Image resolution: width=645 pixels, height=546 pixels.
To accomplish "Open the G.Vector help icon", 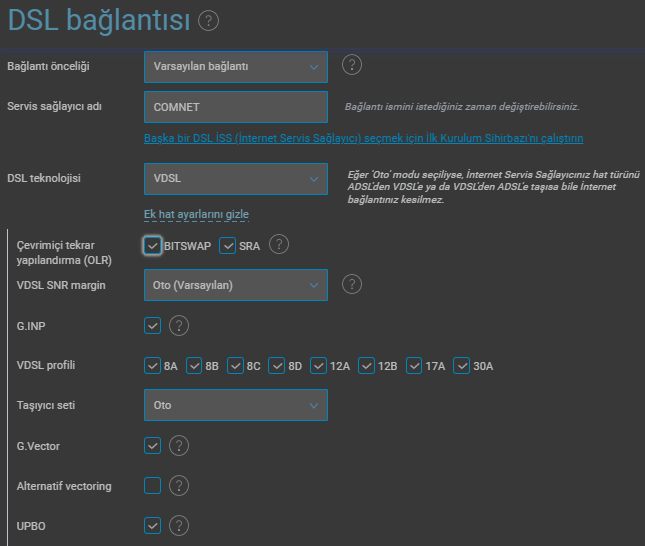I will (x=179, y=446).
